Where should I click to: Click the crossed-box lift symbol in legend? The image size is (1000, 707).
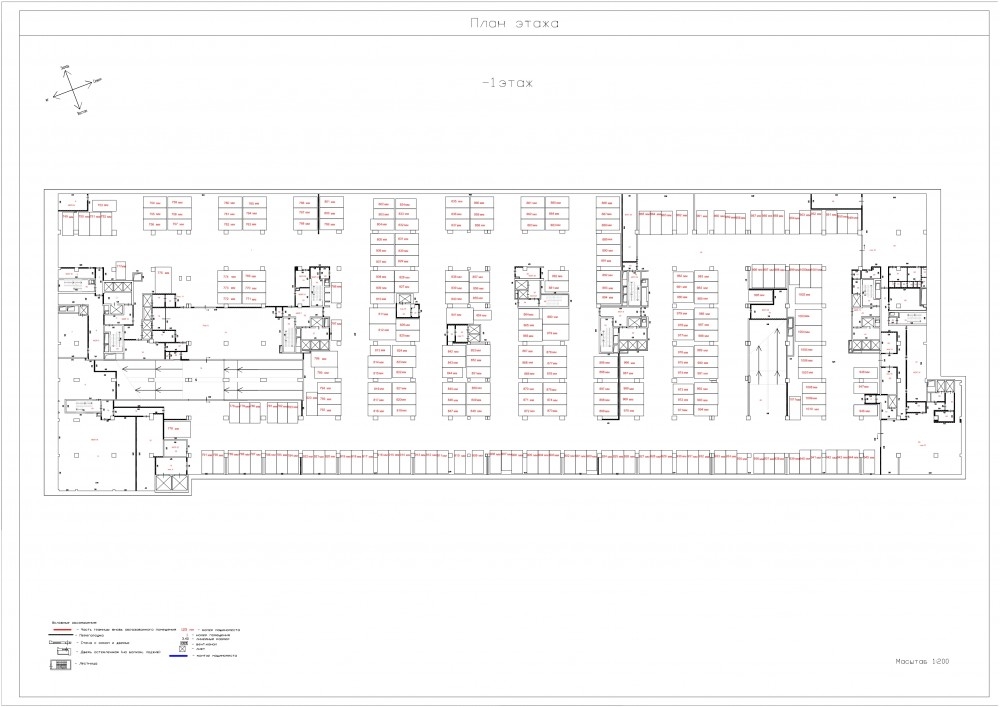coord(182,648)
